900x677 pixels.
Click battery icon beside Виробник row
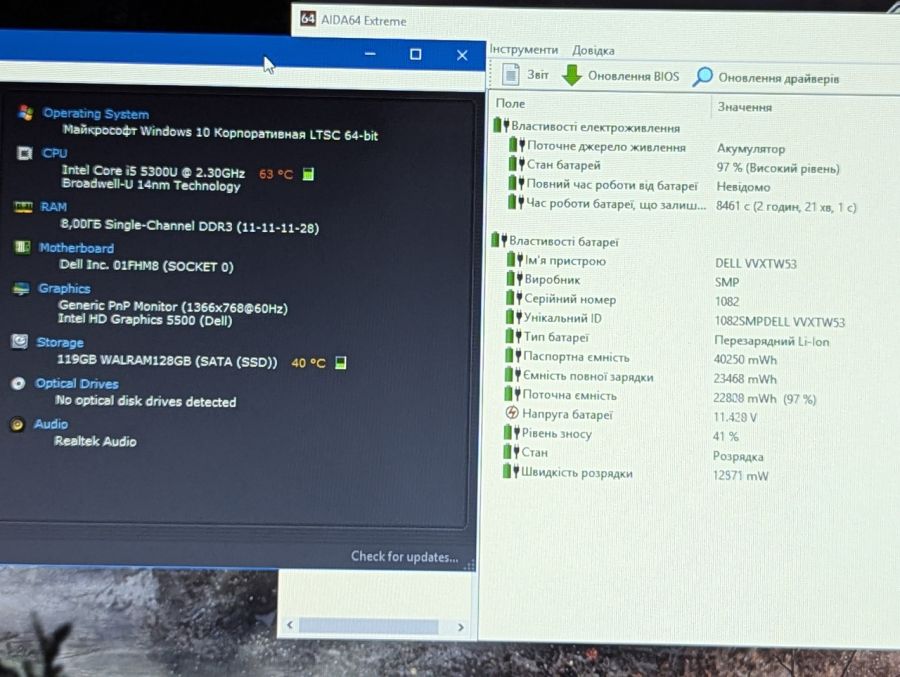point(514,278)
